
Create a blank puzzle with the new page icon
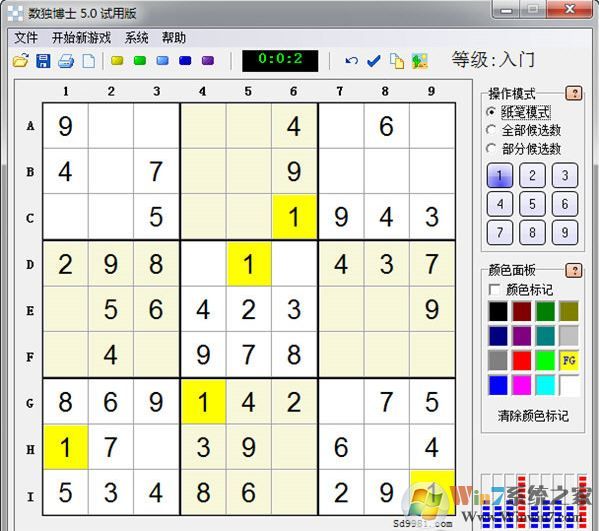(89, 60)
